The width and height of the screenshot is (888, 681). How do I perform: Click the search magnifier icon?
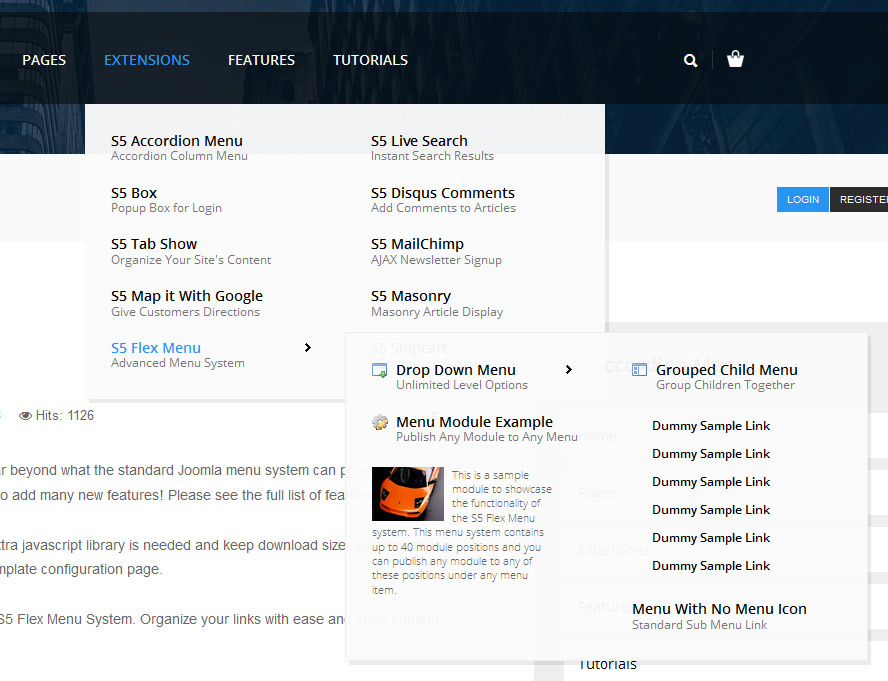click(690, 60)
